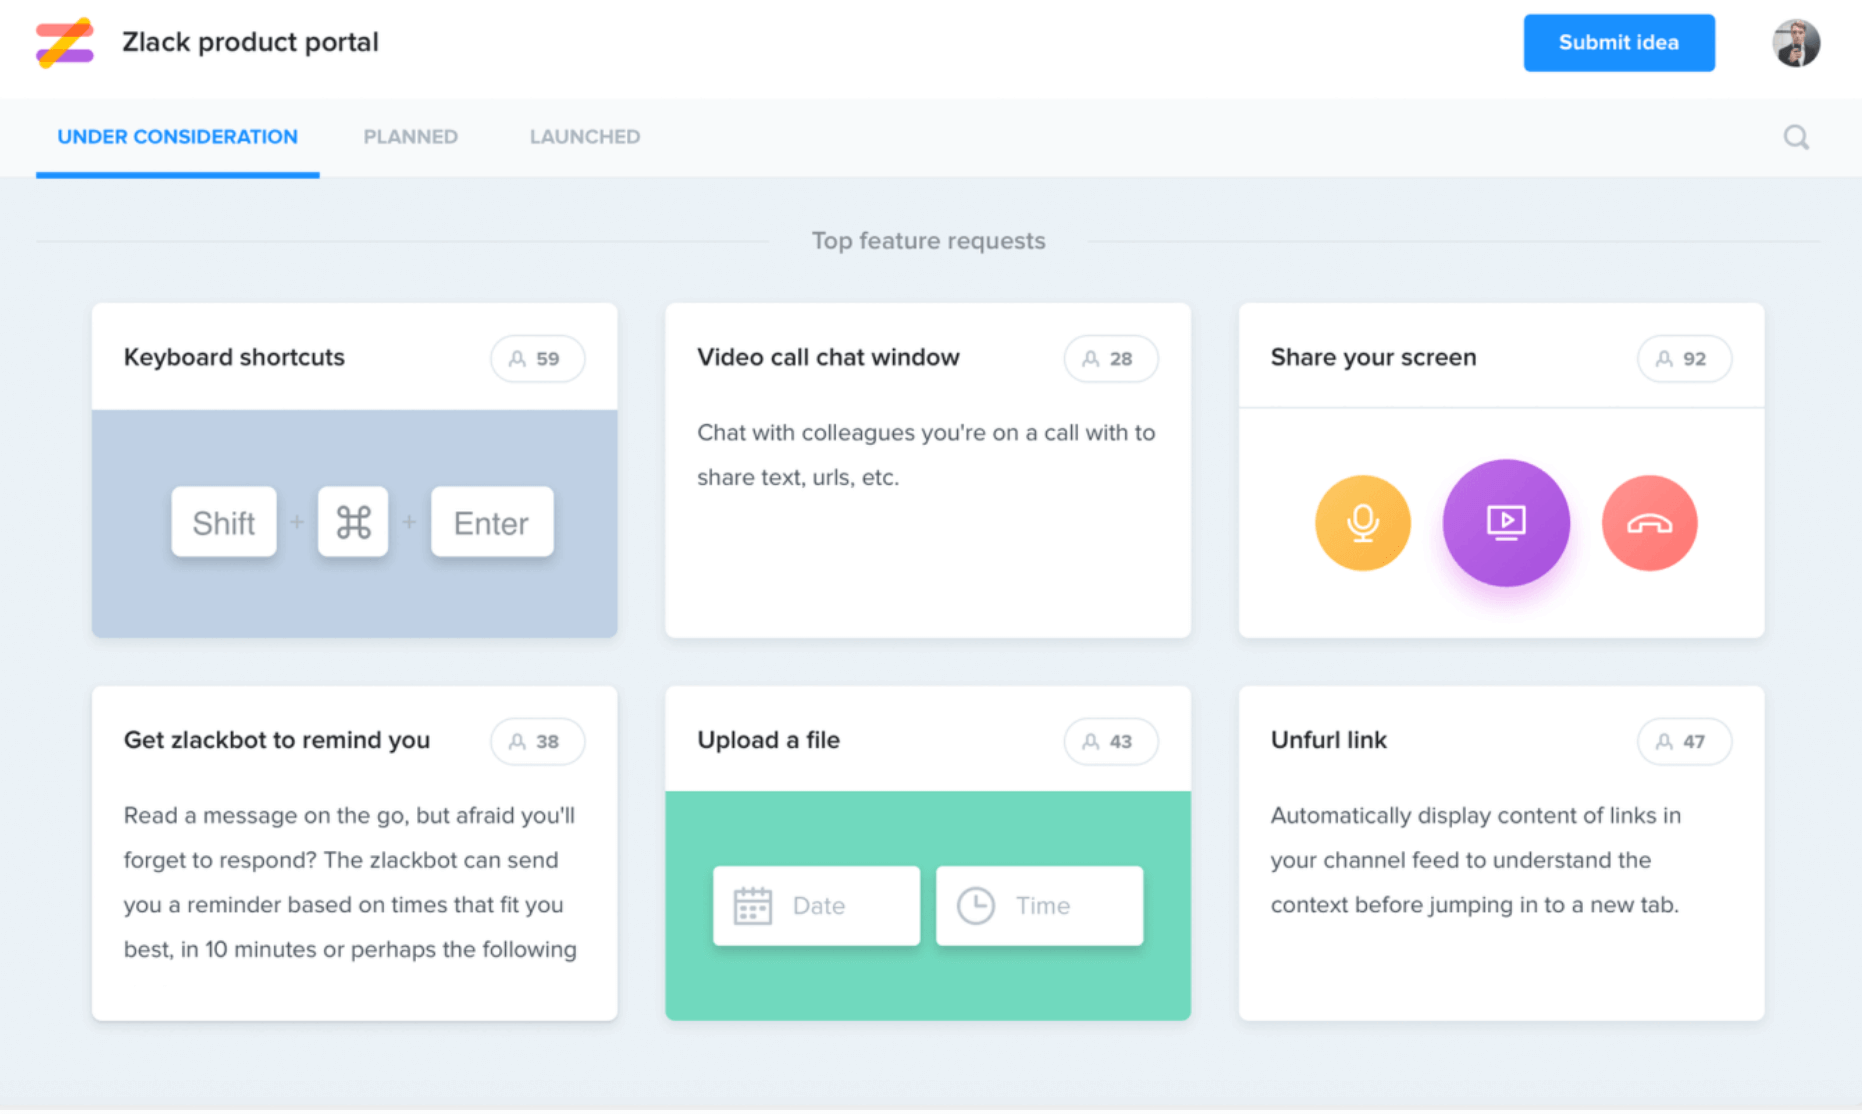Open the Unfurl link card title
The height and width of the screenshot is (1114, 1862).
coord(1329,740)
